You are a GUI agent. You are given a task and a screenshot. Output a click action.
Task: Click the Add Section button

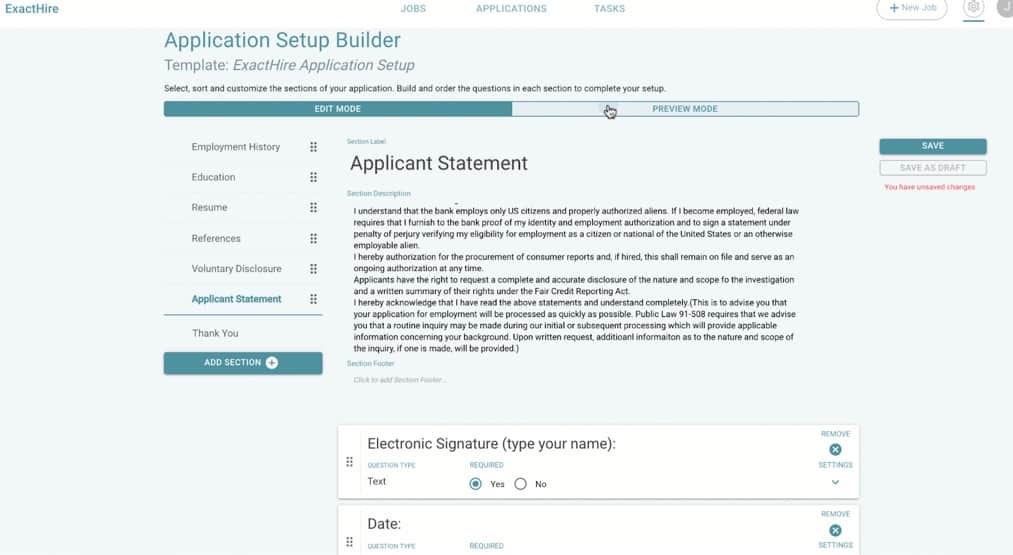pyautogui.click(x=243, y=363)
